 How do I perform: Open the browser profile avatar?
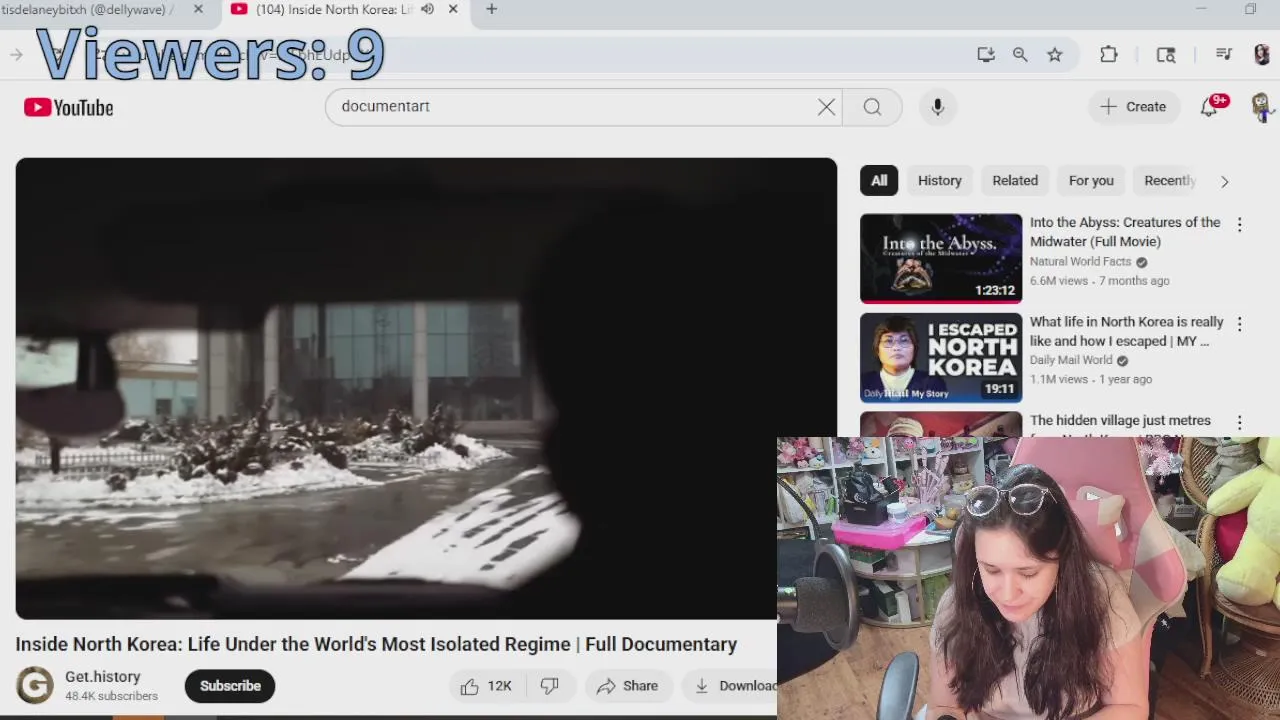1262,55
